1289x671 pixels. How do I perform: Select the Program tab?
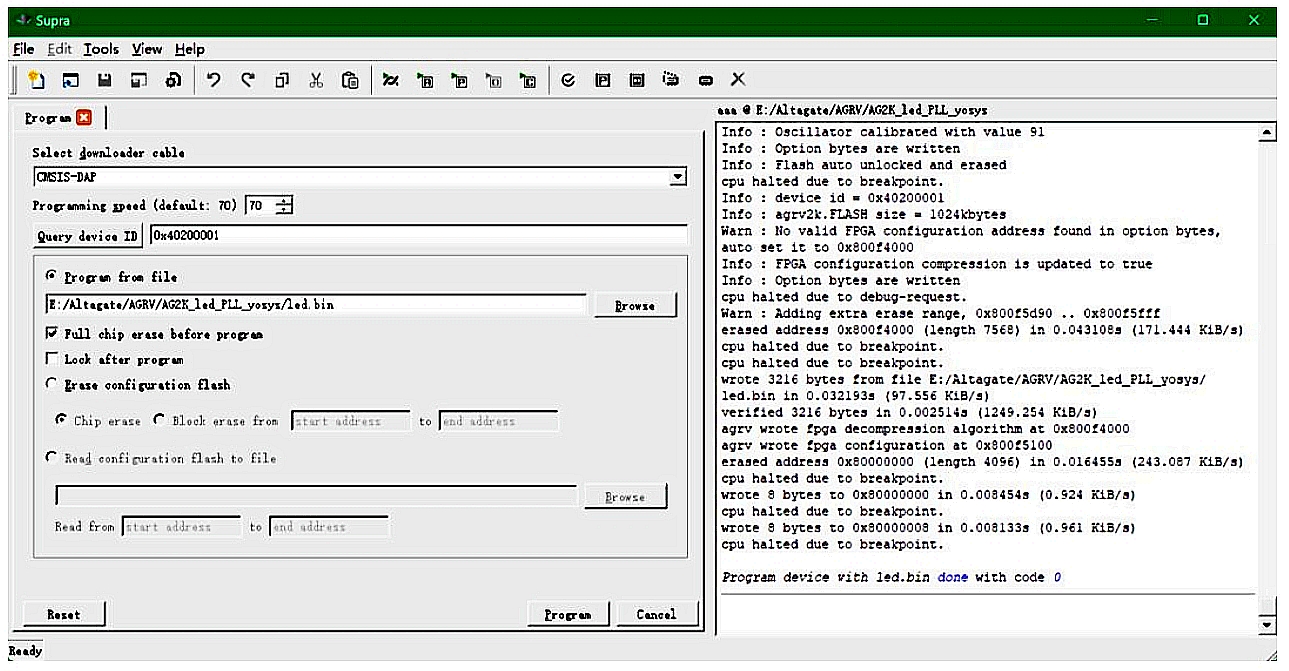pyautogui.click(x=48, y=118)
